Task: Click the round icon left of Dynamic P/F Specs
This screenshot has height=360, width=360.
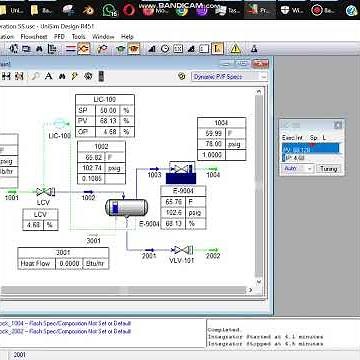Action: pos(182,76)
